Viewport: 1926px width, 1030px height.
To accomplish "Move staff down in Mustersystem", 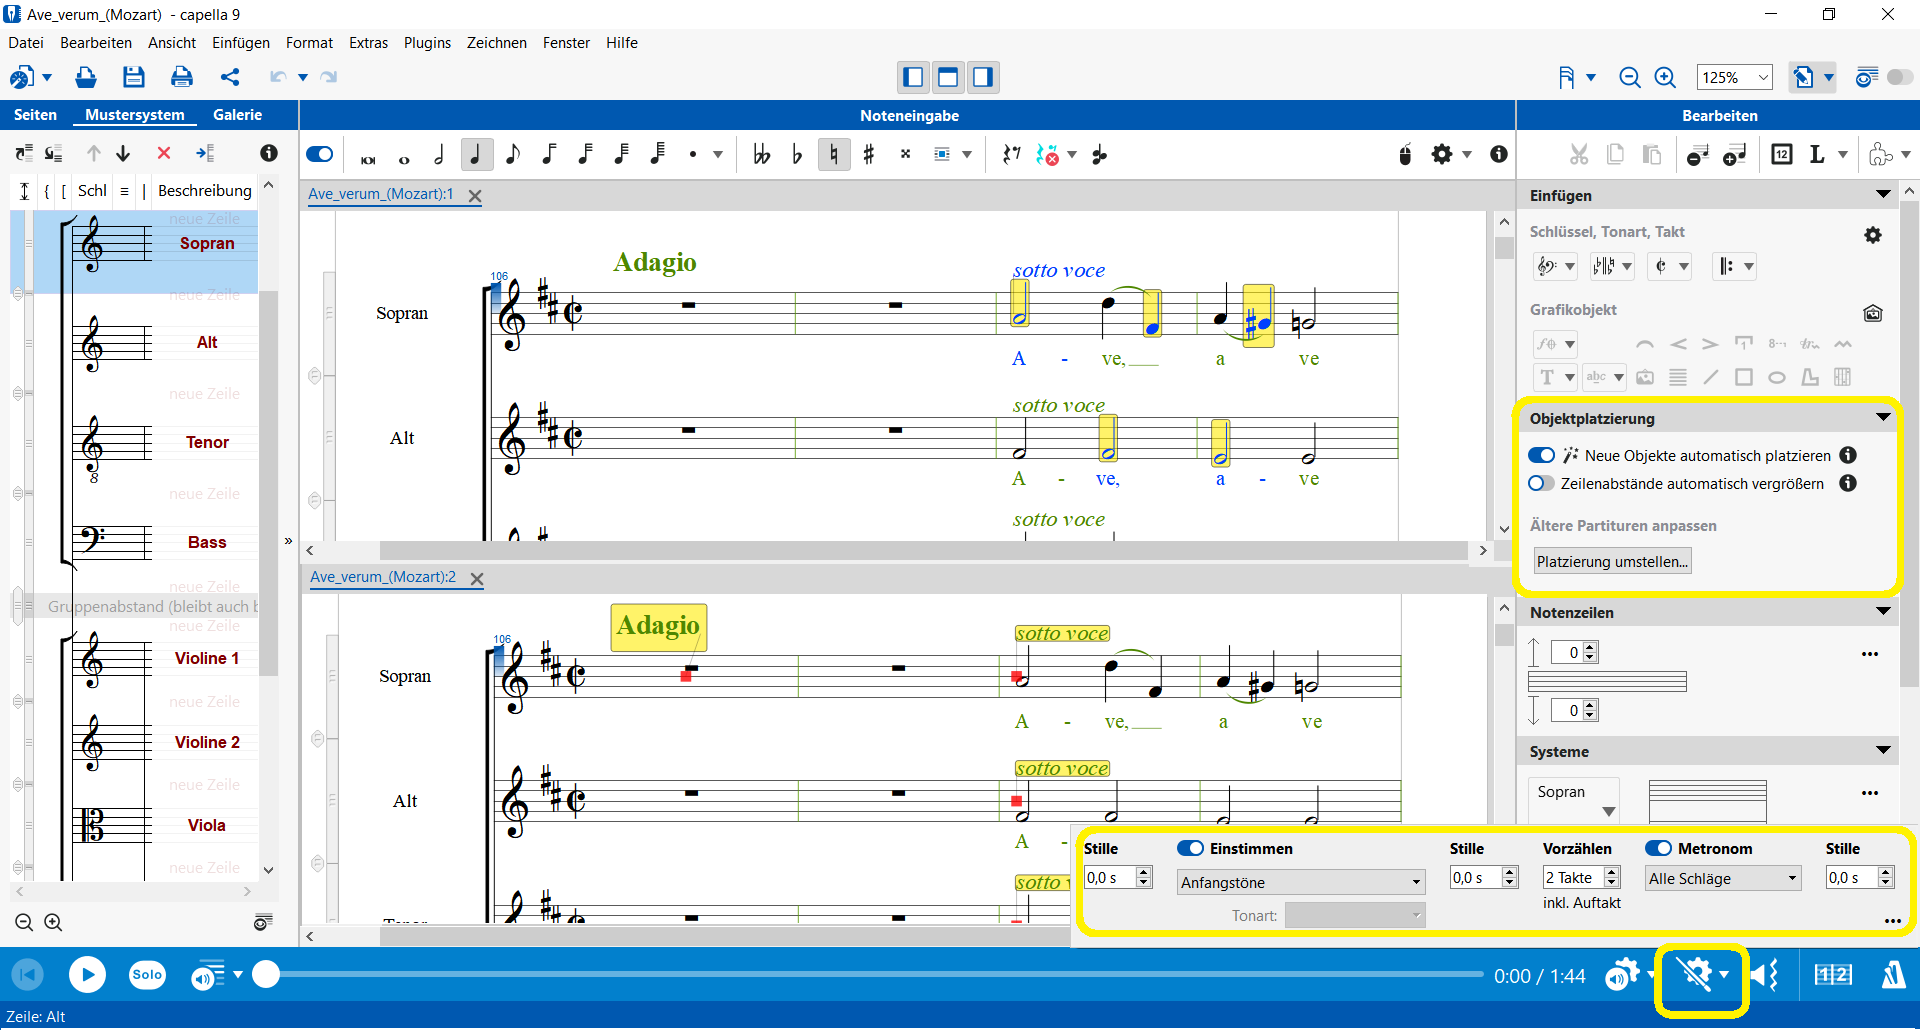I will click(123, 153).
